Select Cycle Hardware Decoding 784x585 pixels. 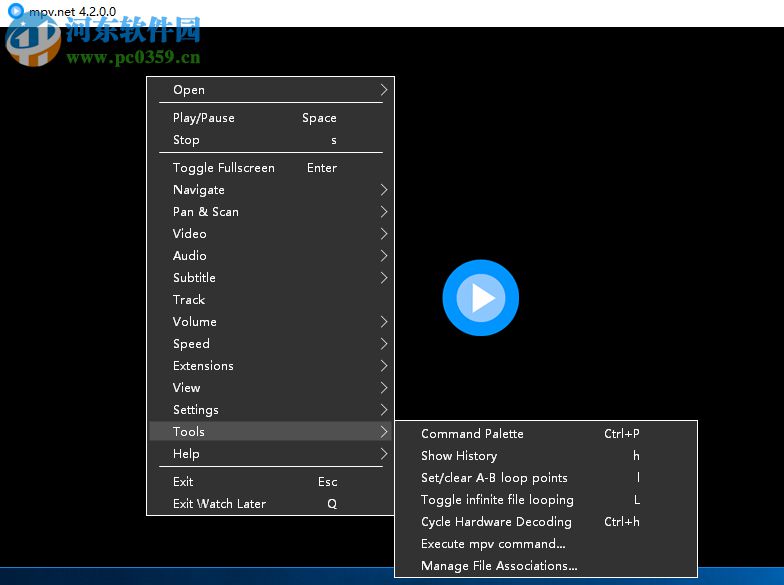tap(546, 522)
